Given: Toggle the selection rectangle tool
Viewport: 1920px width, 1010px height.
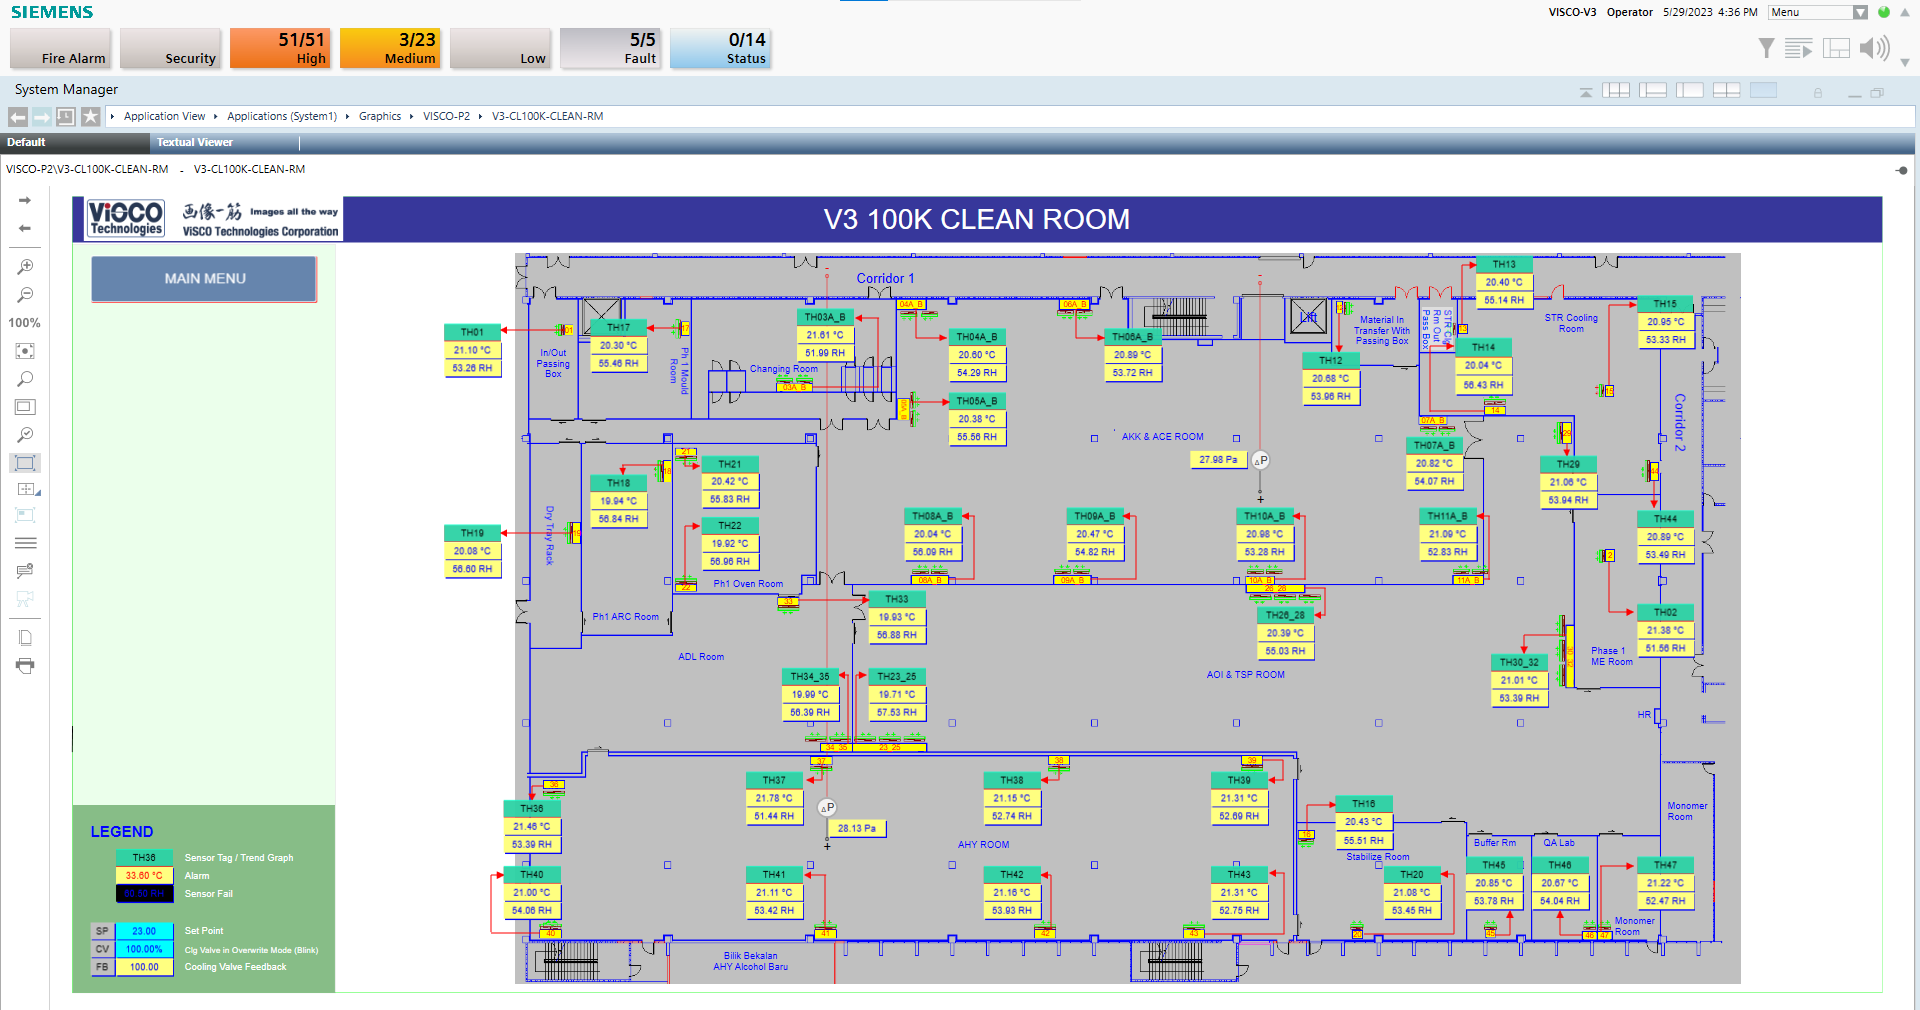Looking at the screenshot, I should 25,463.
